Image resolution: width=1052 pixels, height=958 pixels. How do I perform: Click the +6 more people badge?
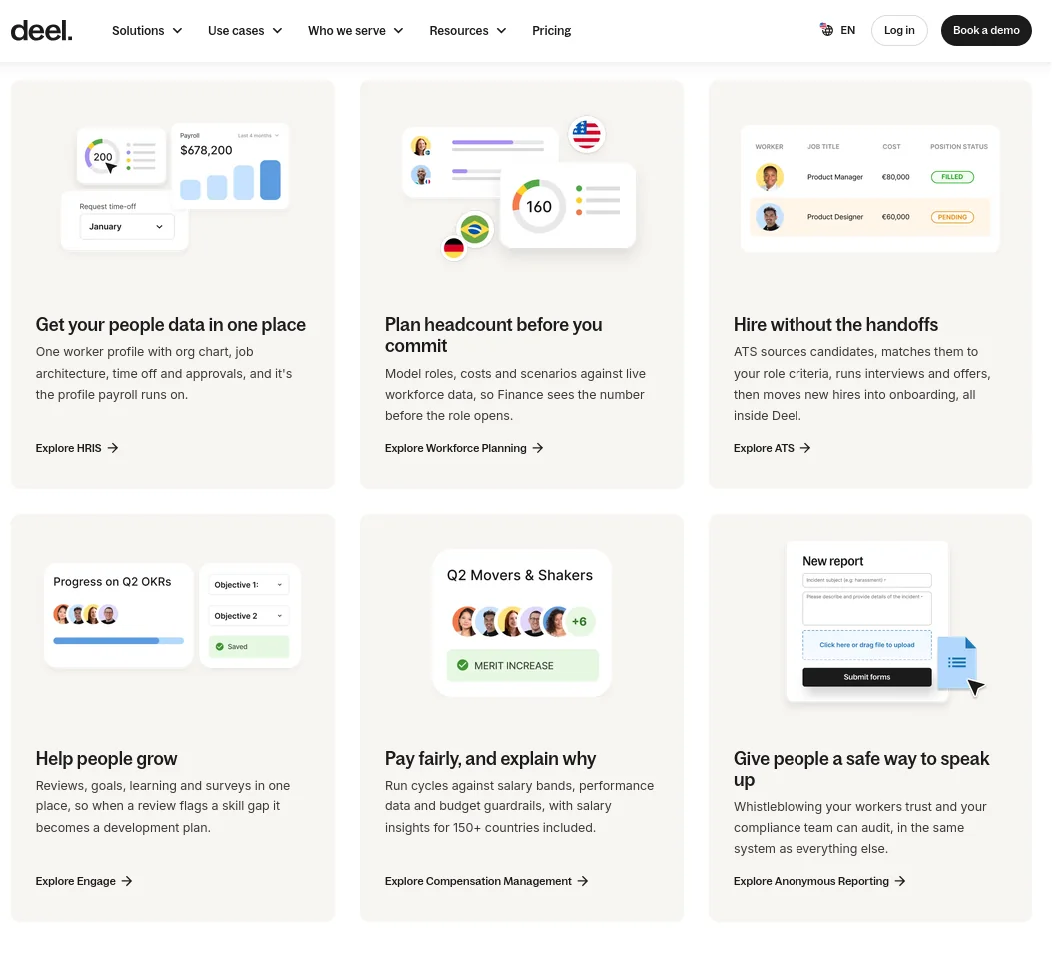click(x=579, y=621)
